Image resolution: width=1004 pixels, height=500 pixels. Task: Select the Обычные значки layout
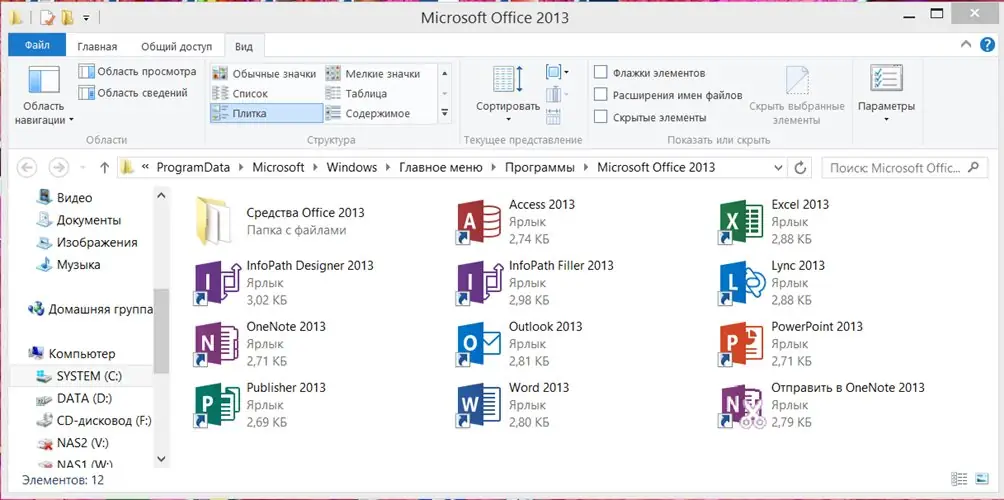[265, 74]
